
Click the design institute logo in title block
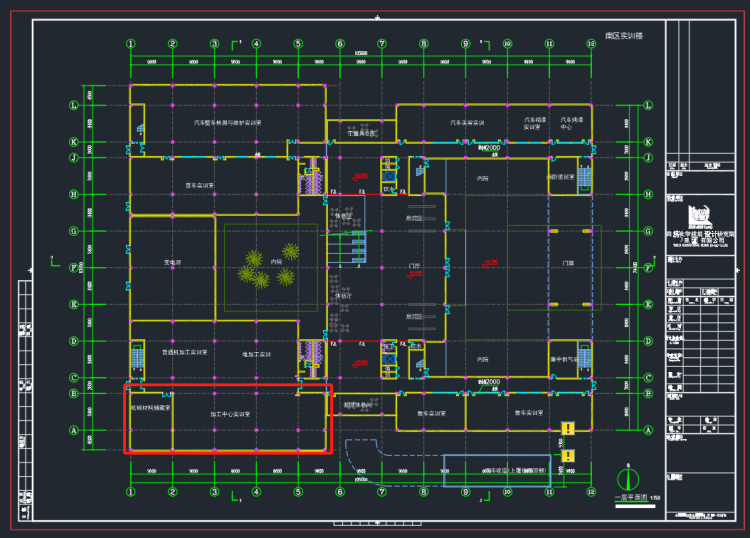pos(698,218)
